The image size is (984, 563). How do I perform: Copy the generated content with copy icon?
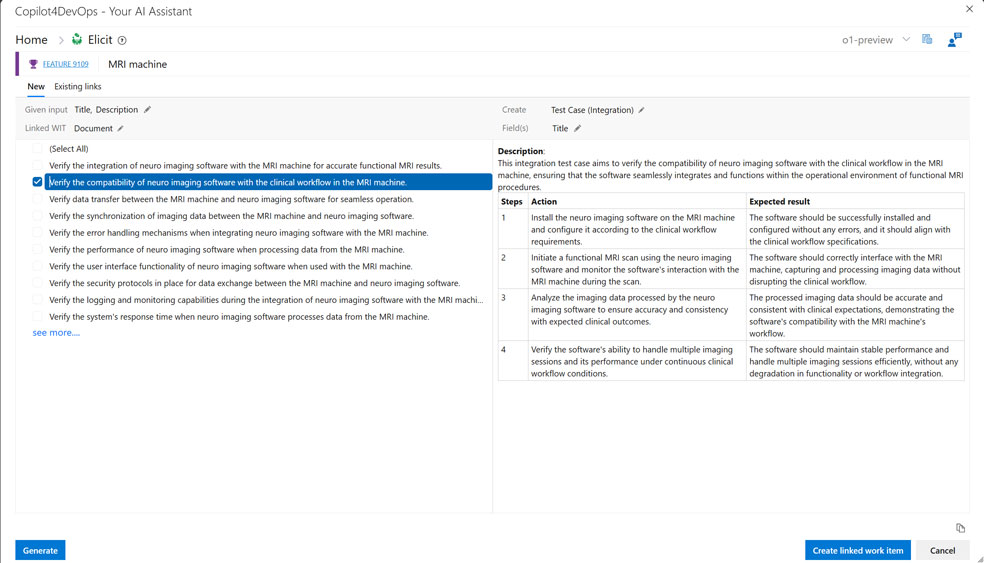[960, 528]
